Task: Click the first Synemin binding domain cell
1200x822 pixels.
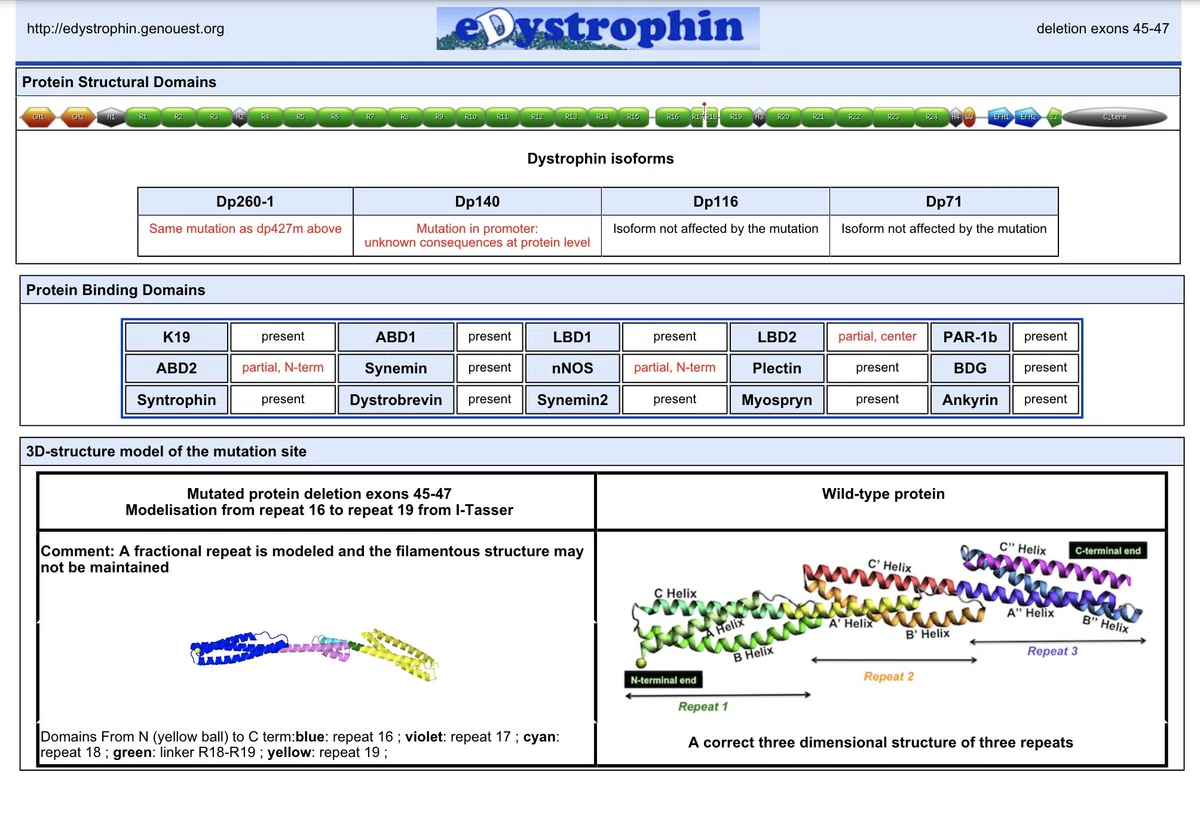Action: click(395, 368)
